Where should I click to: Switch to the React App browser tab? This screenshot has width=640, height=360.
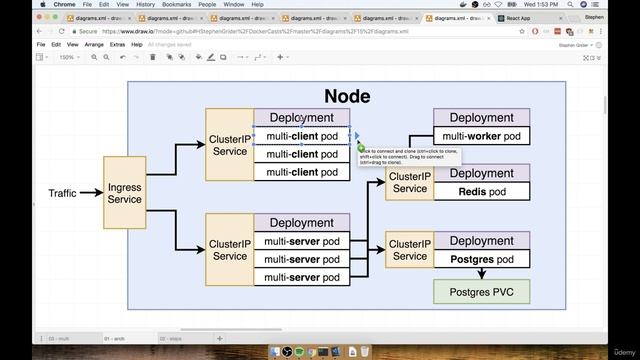click(x=529, y=18)
